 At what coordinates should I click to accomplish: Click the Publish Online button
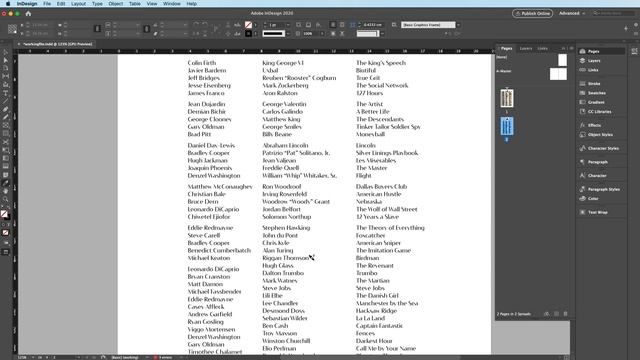[532, 13]
